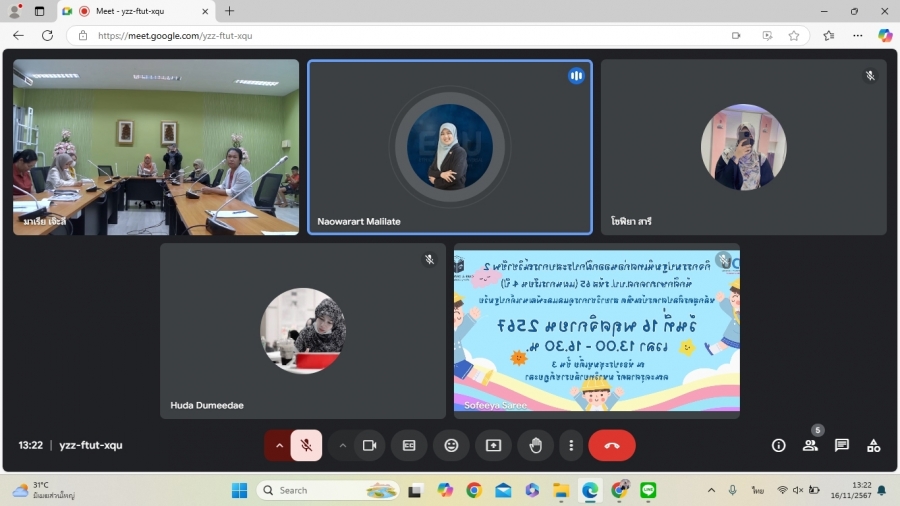
Task: Raise your hand in the meeting
Action: click(x=535, y=445)
